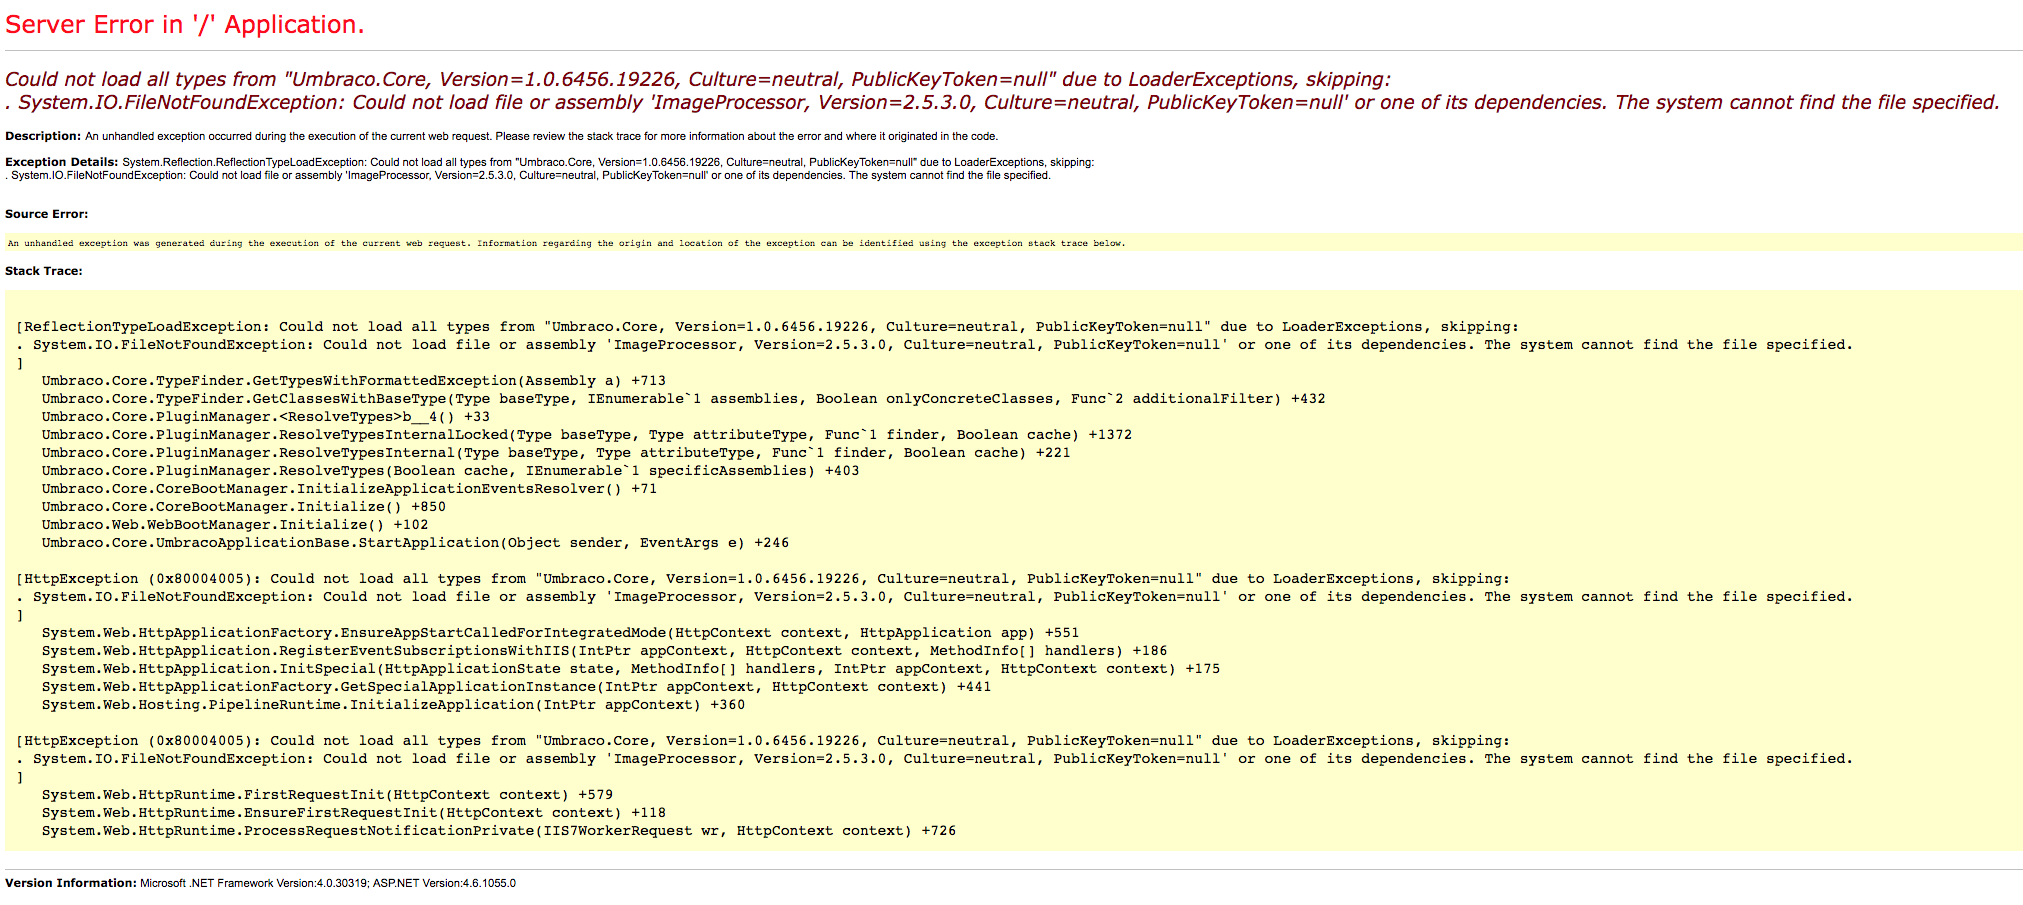This screenshot has height=905, width=2023.
Task: Click the "[ReflectionTypeLoadException:" stack trace line
Action: pos(767,327)
